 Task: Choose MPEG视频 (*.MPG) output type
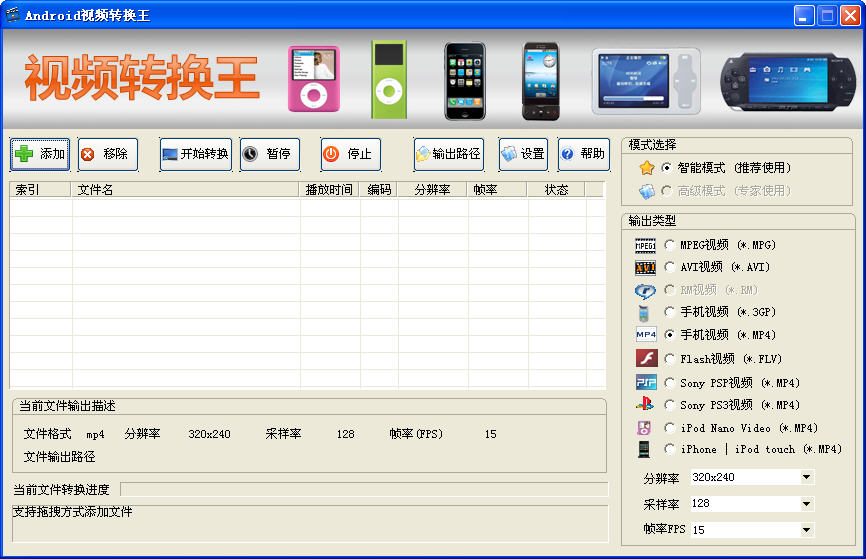pos(669,245)
